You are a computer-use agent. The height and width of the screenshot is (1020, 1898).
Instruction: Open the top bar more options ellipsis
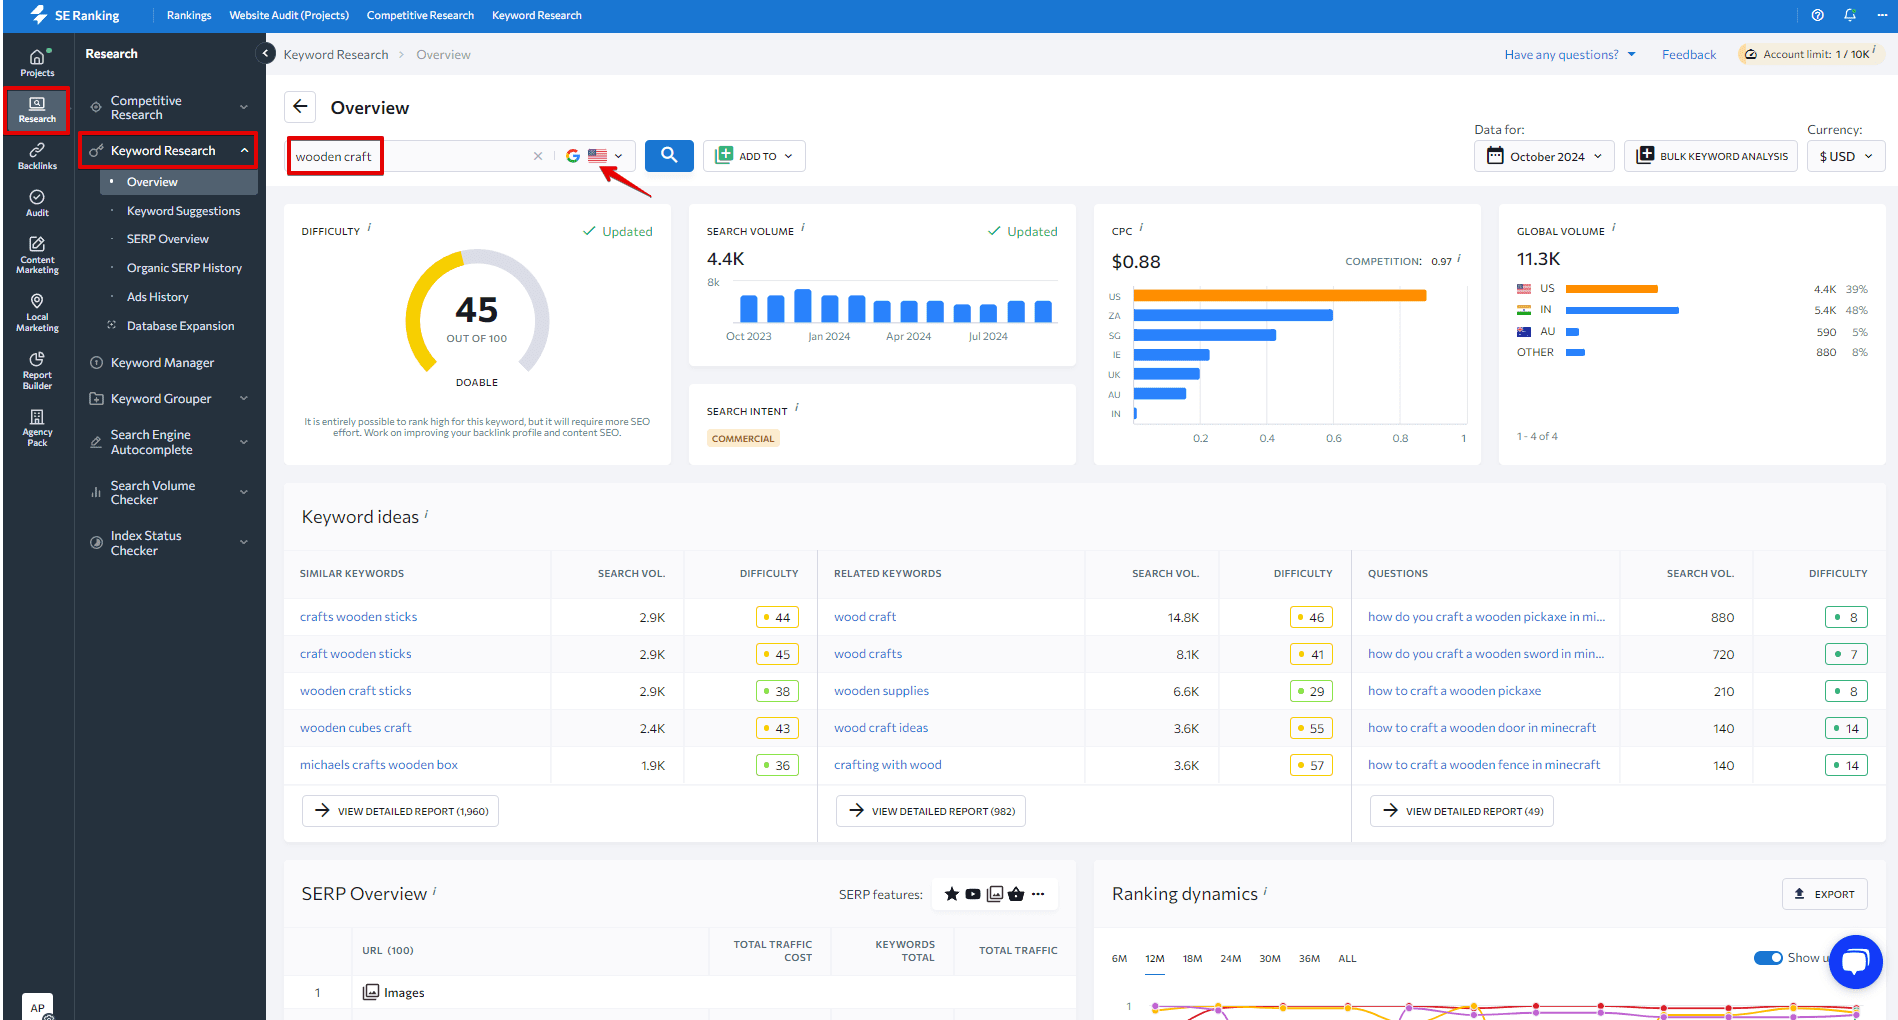(x=1882, y=15)
